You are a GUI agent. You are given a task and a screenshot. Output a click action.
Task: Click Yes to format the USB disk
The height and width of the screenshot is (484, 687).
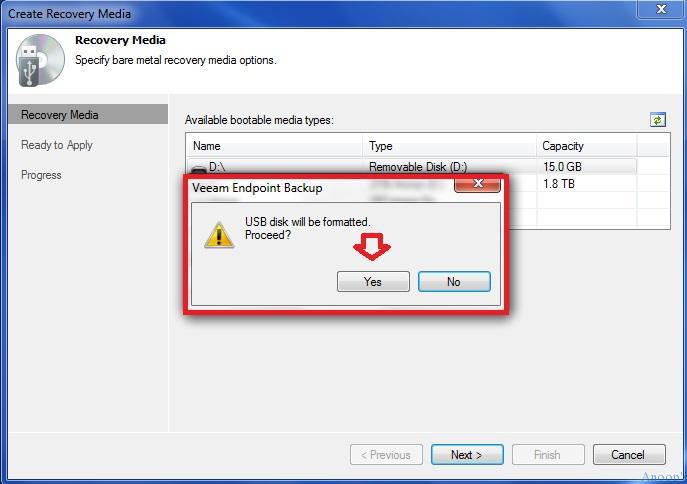[x=373, y=281]
